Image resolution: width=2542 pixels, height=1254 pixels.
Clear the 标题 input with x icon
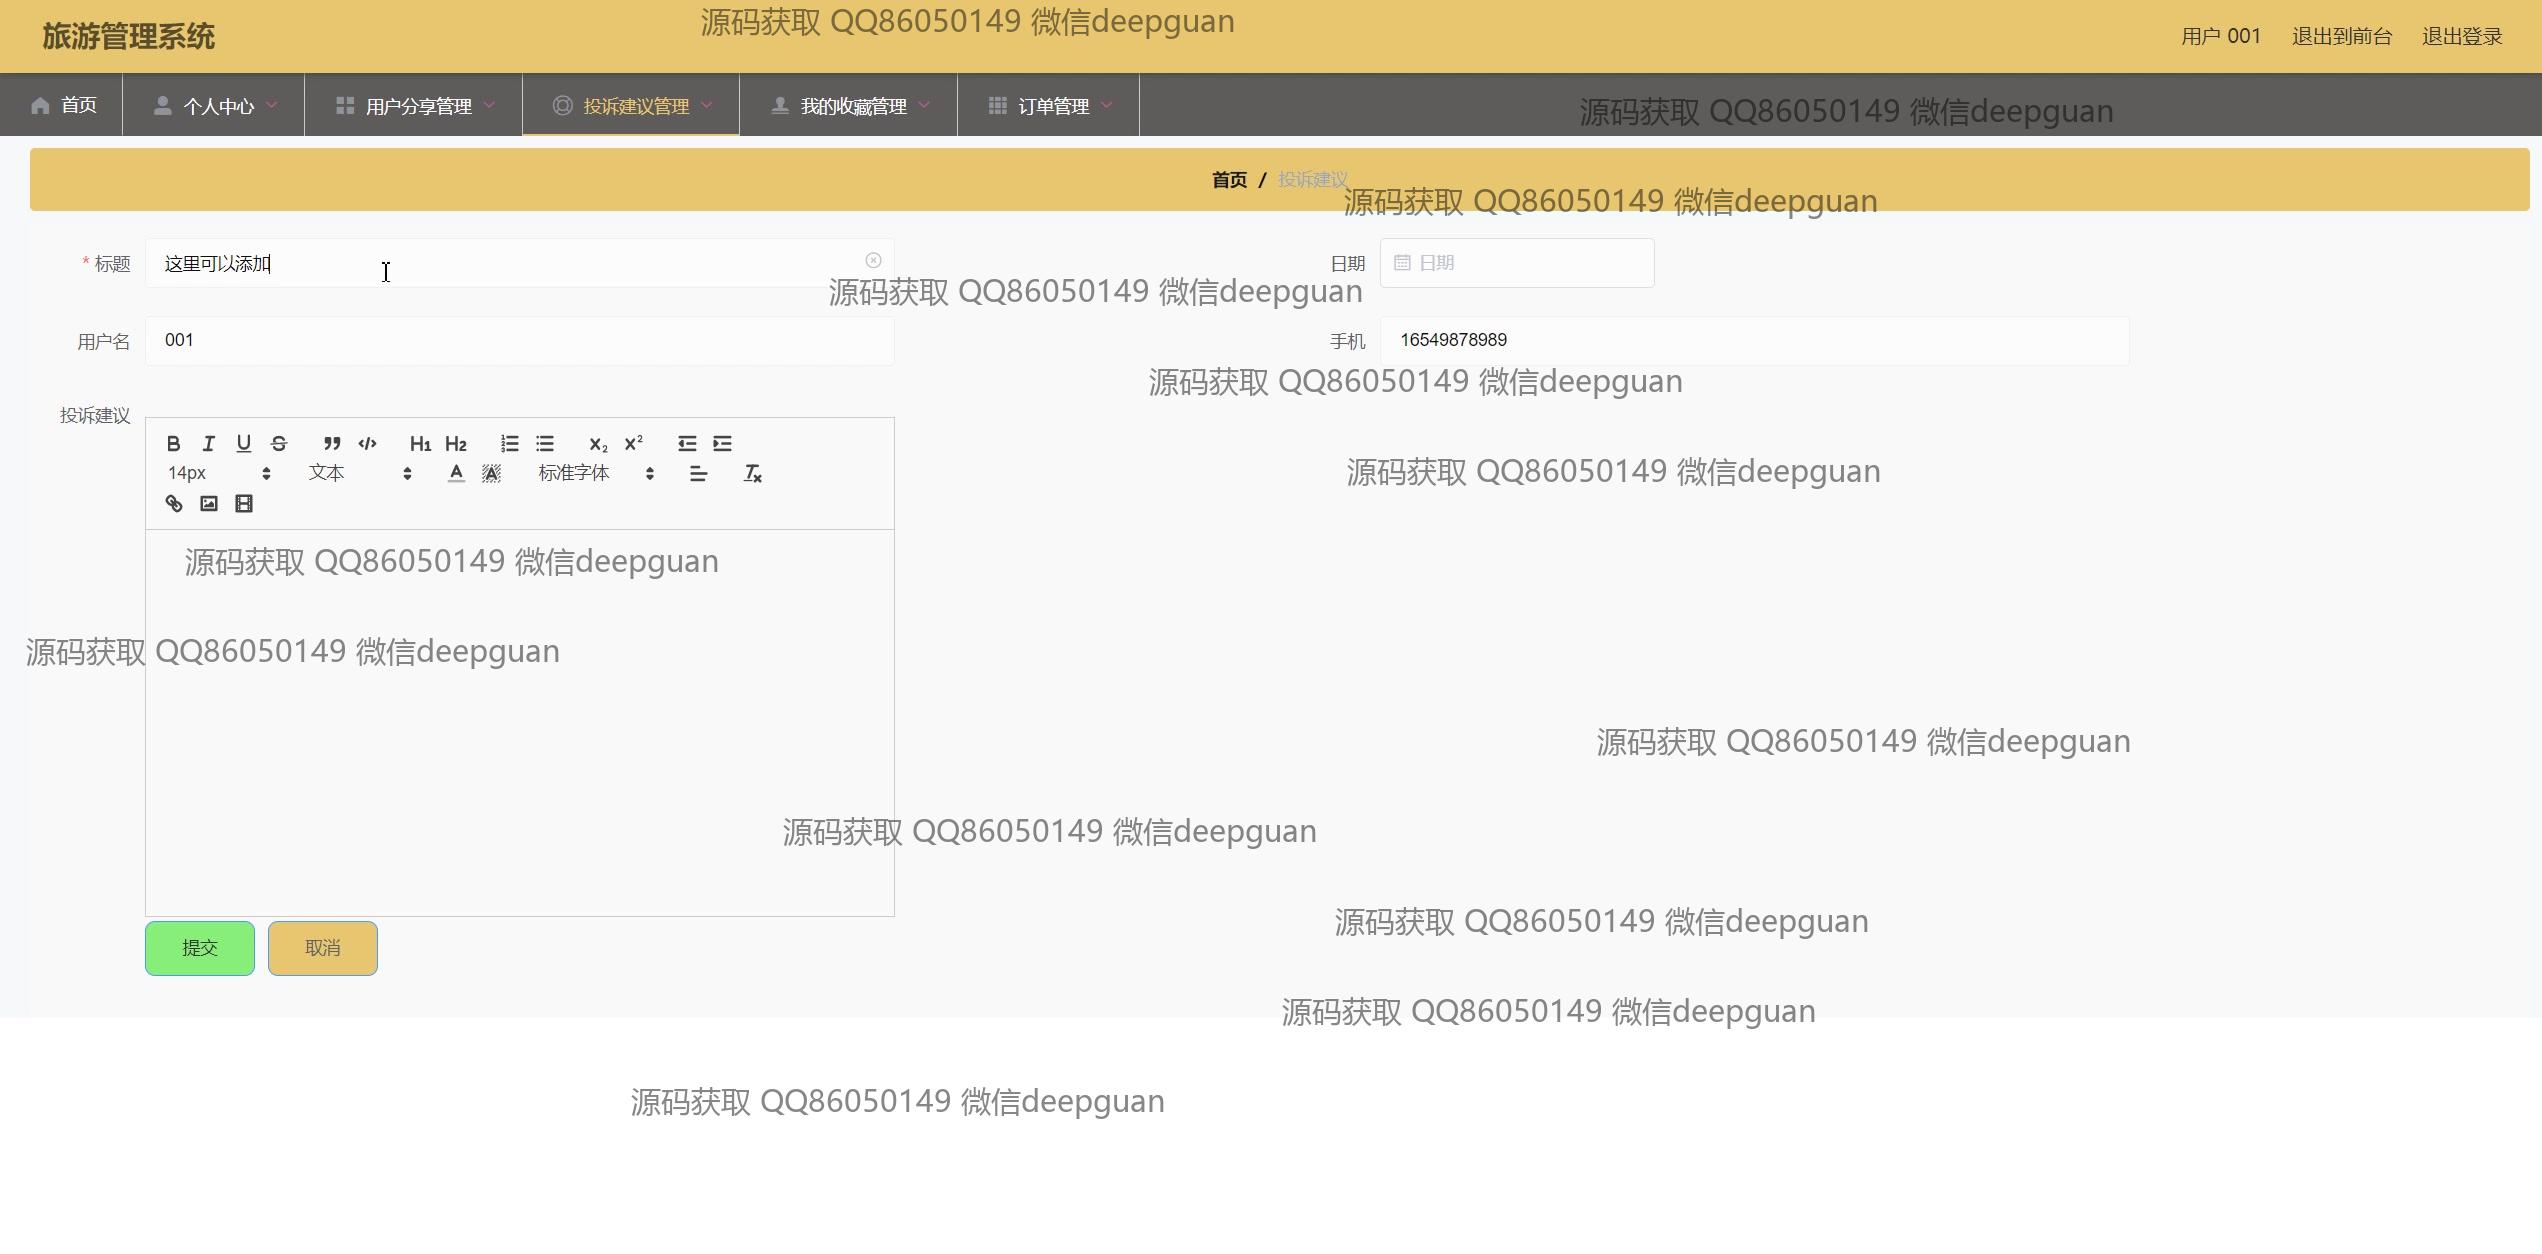(873, 261)
